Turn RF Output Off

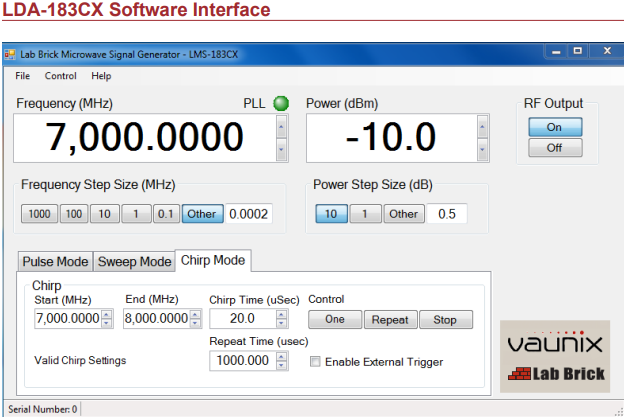coord(555,148)
